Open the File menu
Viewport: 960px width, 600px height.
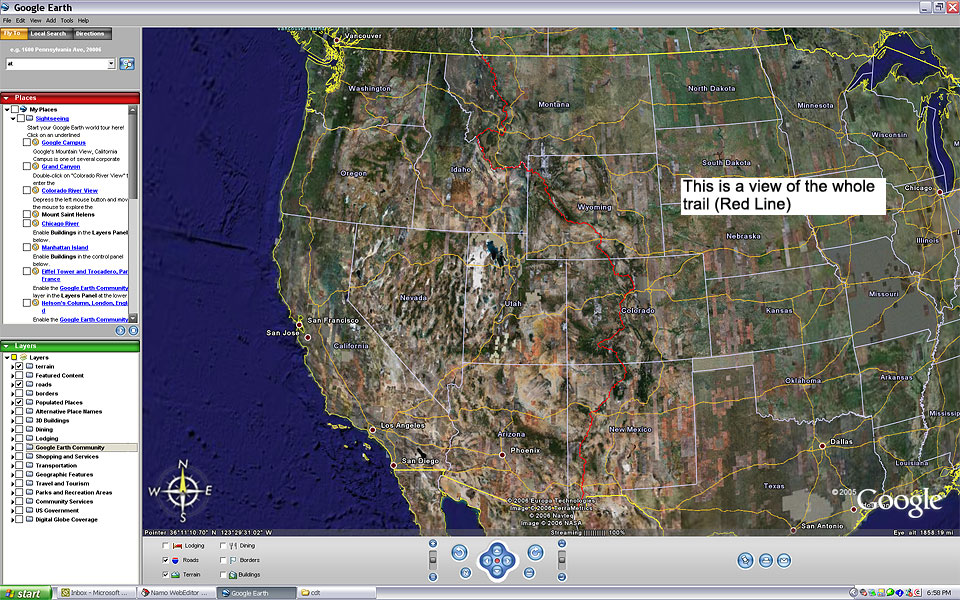click(x=7, y=20)
